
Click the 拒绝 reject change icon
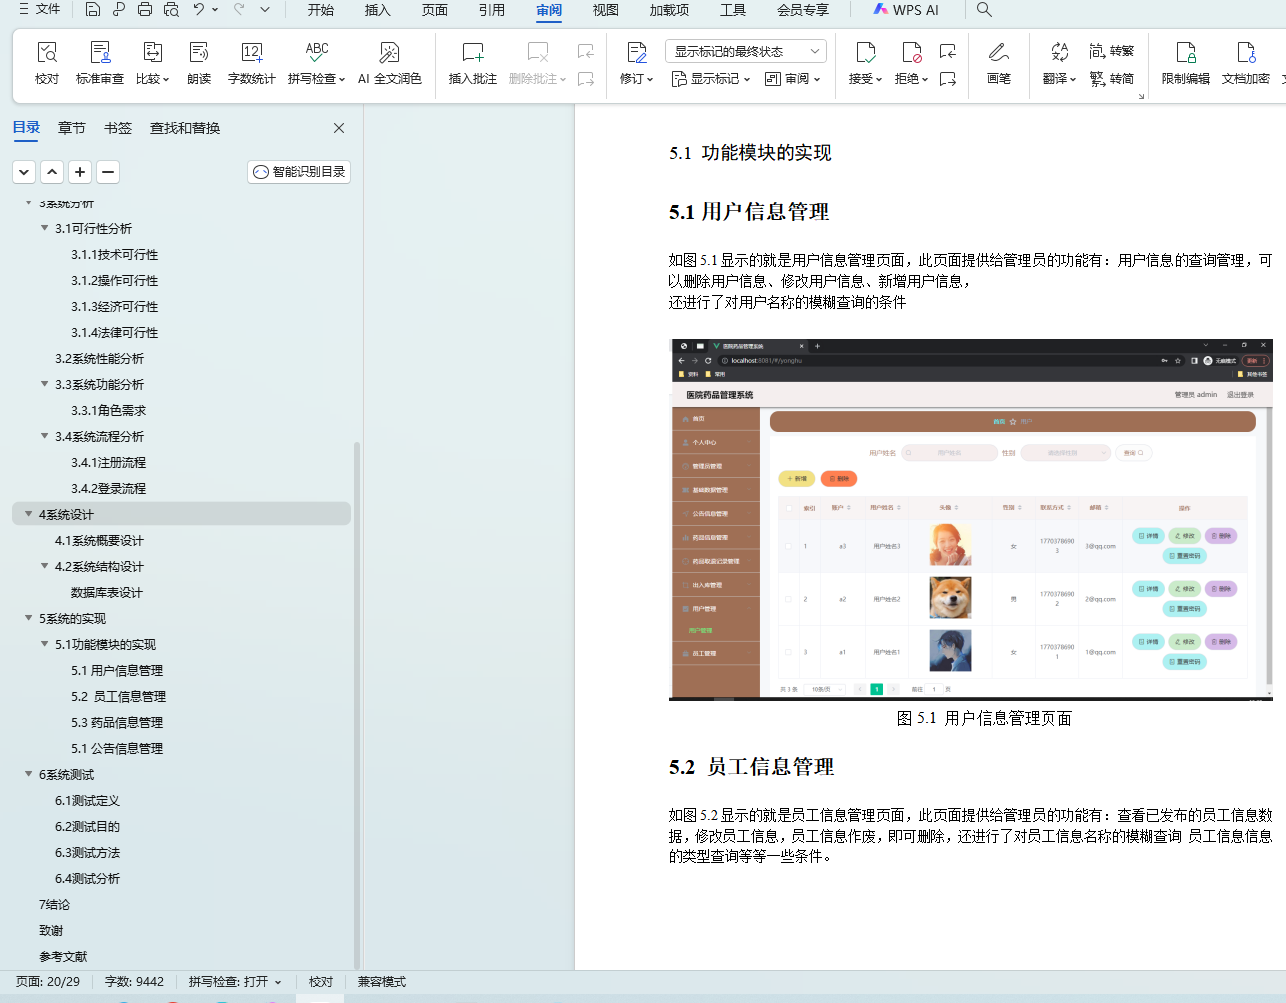tap(912, 52)
